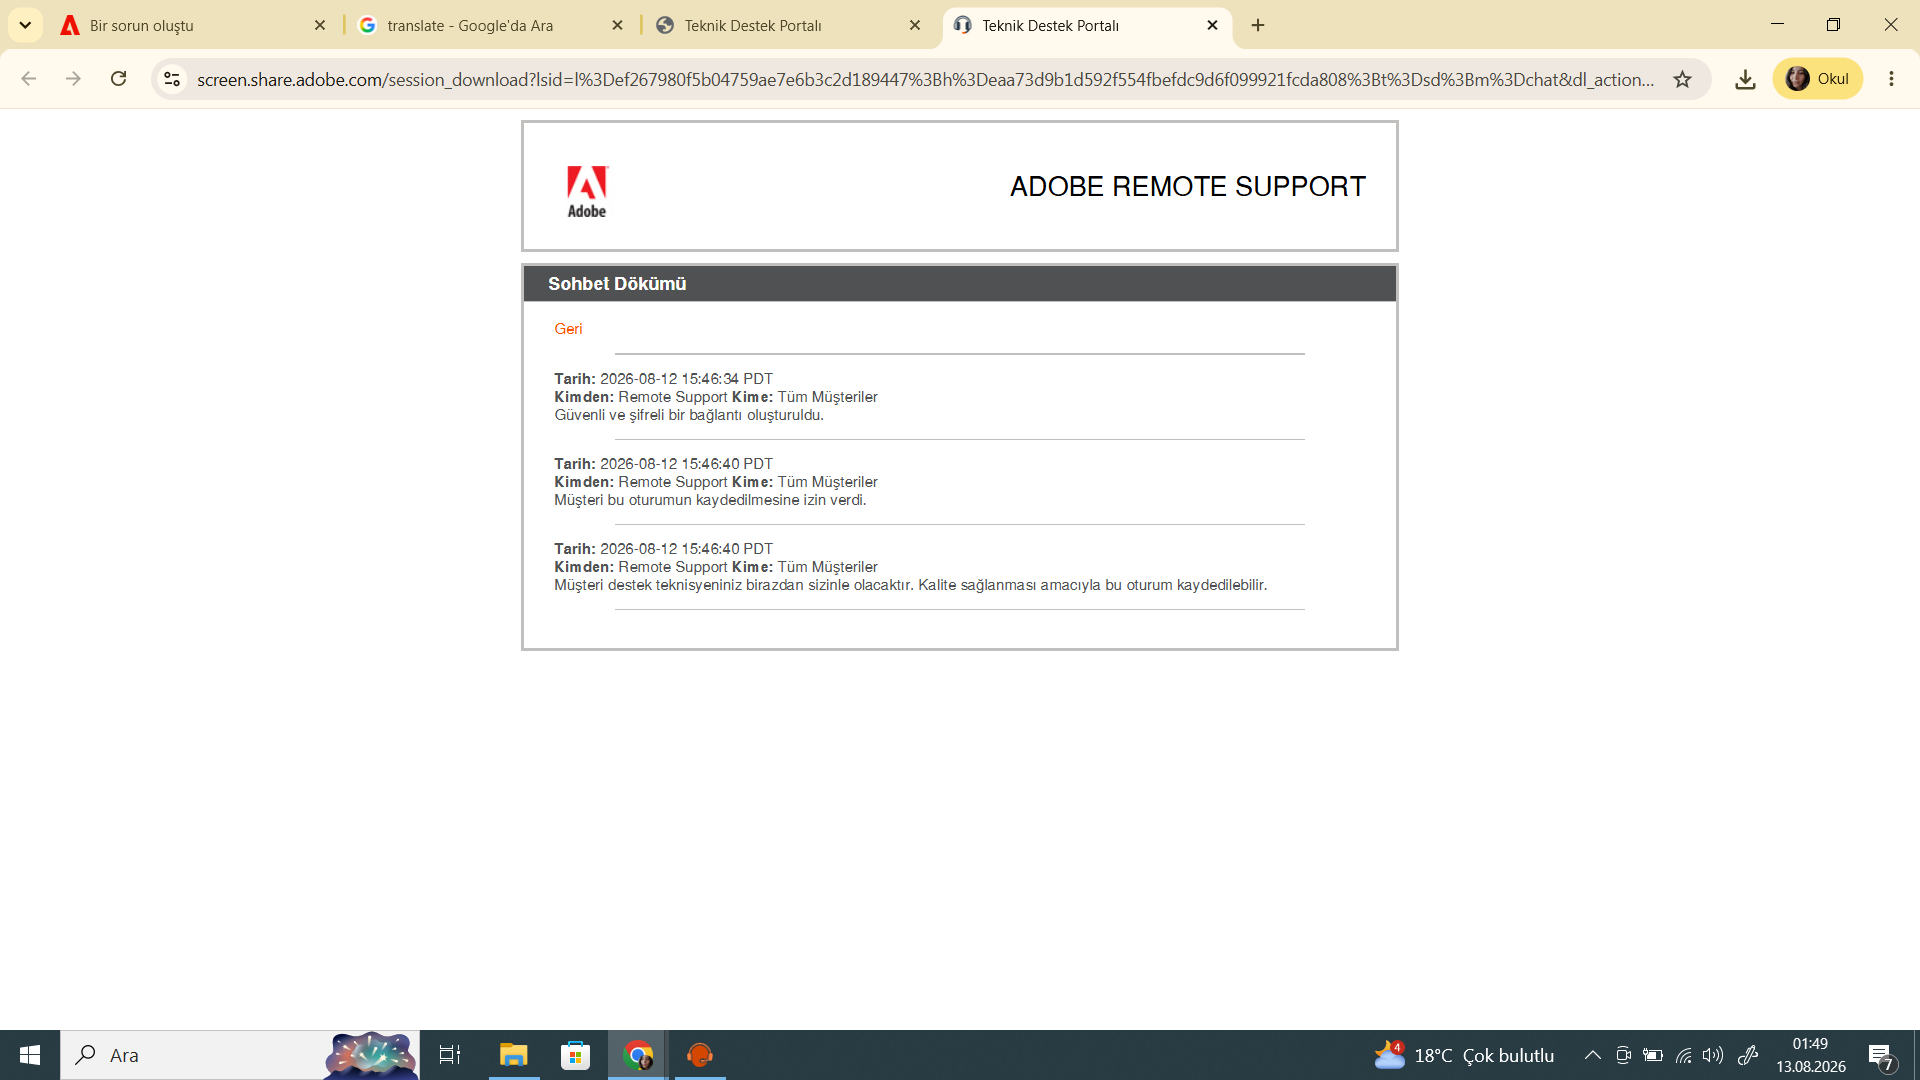Bookmark this page with the star icon

pyautogui.click(x=1683, y=79)
